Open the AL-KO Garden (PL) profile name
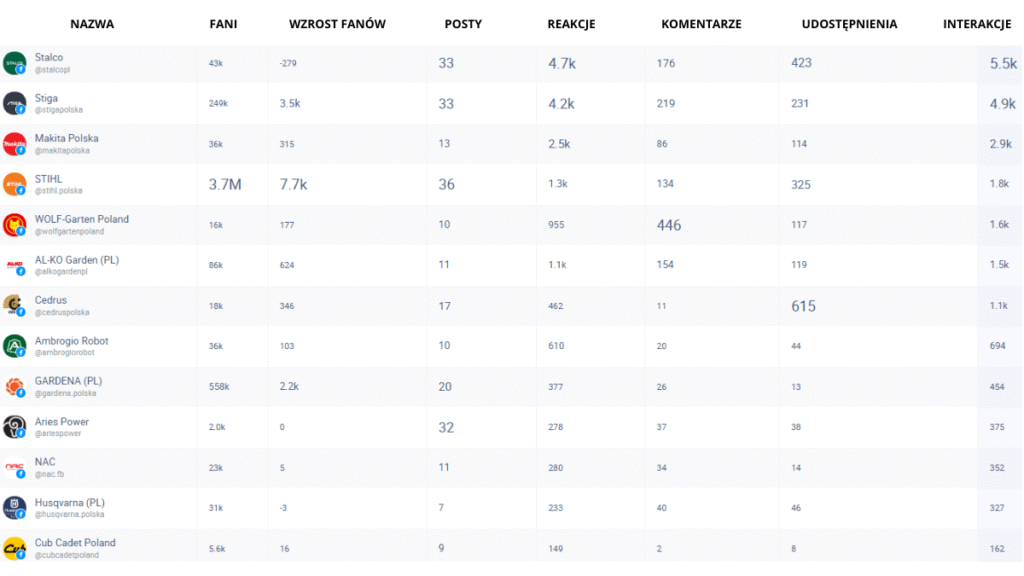The width and height of the screenshot is (1024, 576). coord(77,260)
